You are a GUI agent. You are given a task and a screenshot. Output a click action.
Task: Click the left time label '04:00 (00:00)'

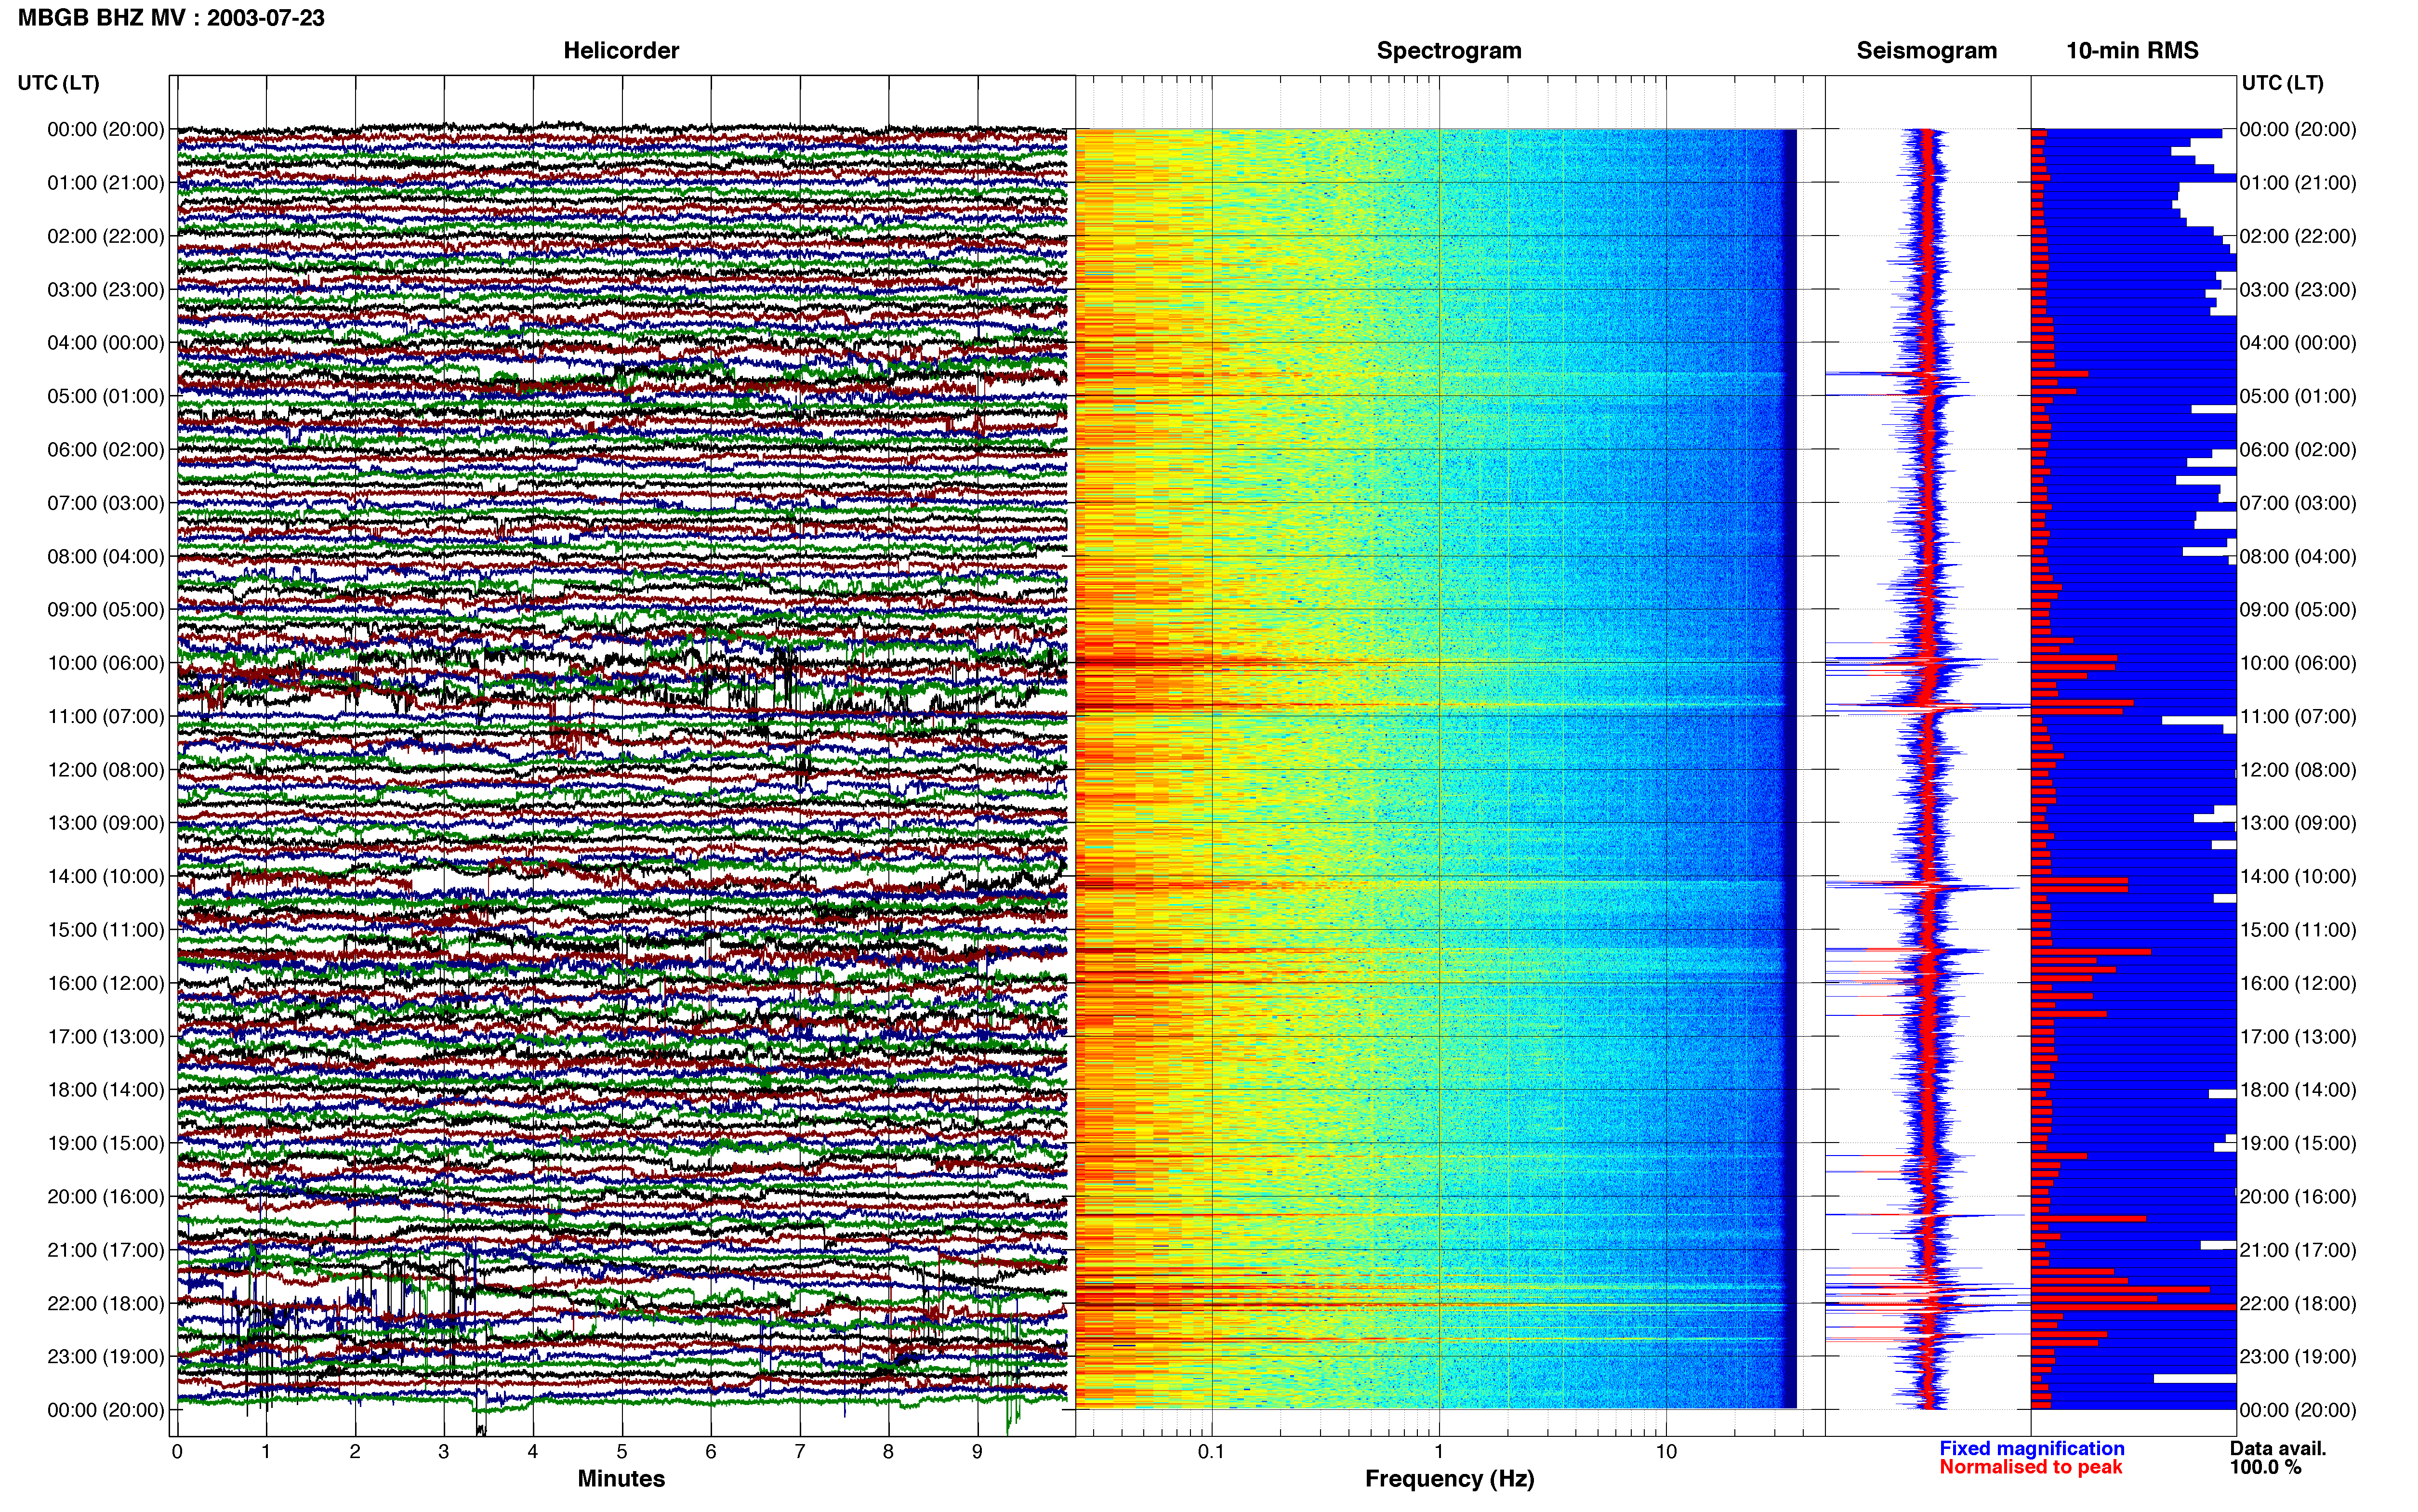(106, 343)
